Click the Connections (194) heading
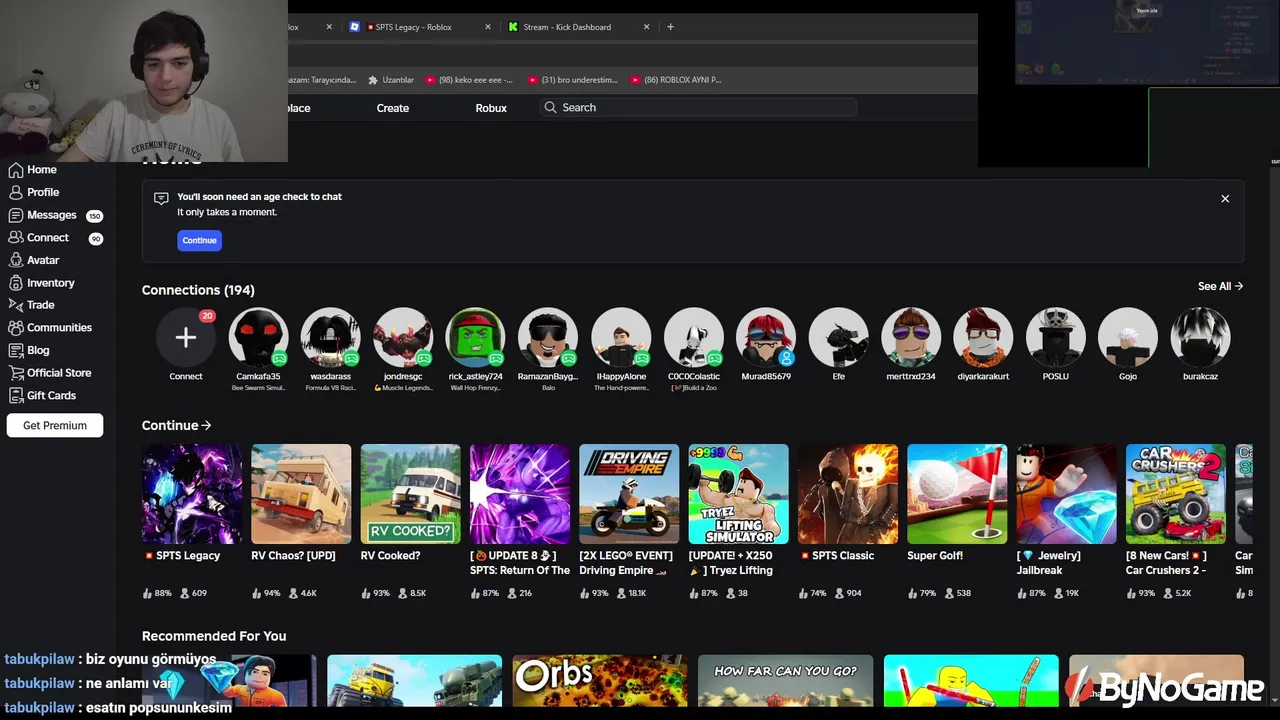The width and height of the screenshot is (1280, 720). [x=198, y=290]
